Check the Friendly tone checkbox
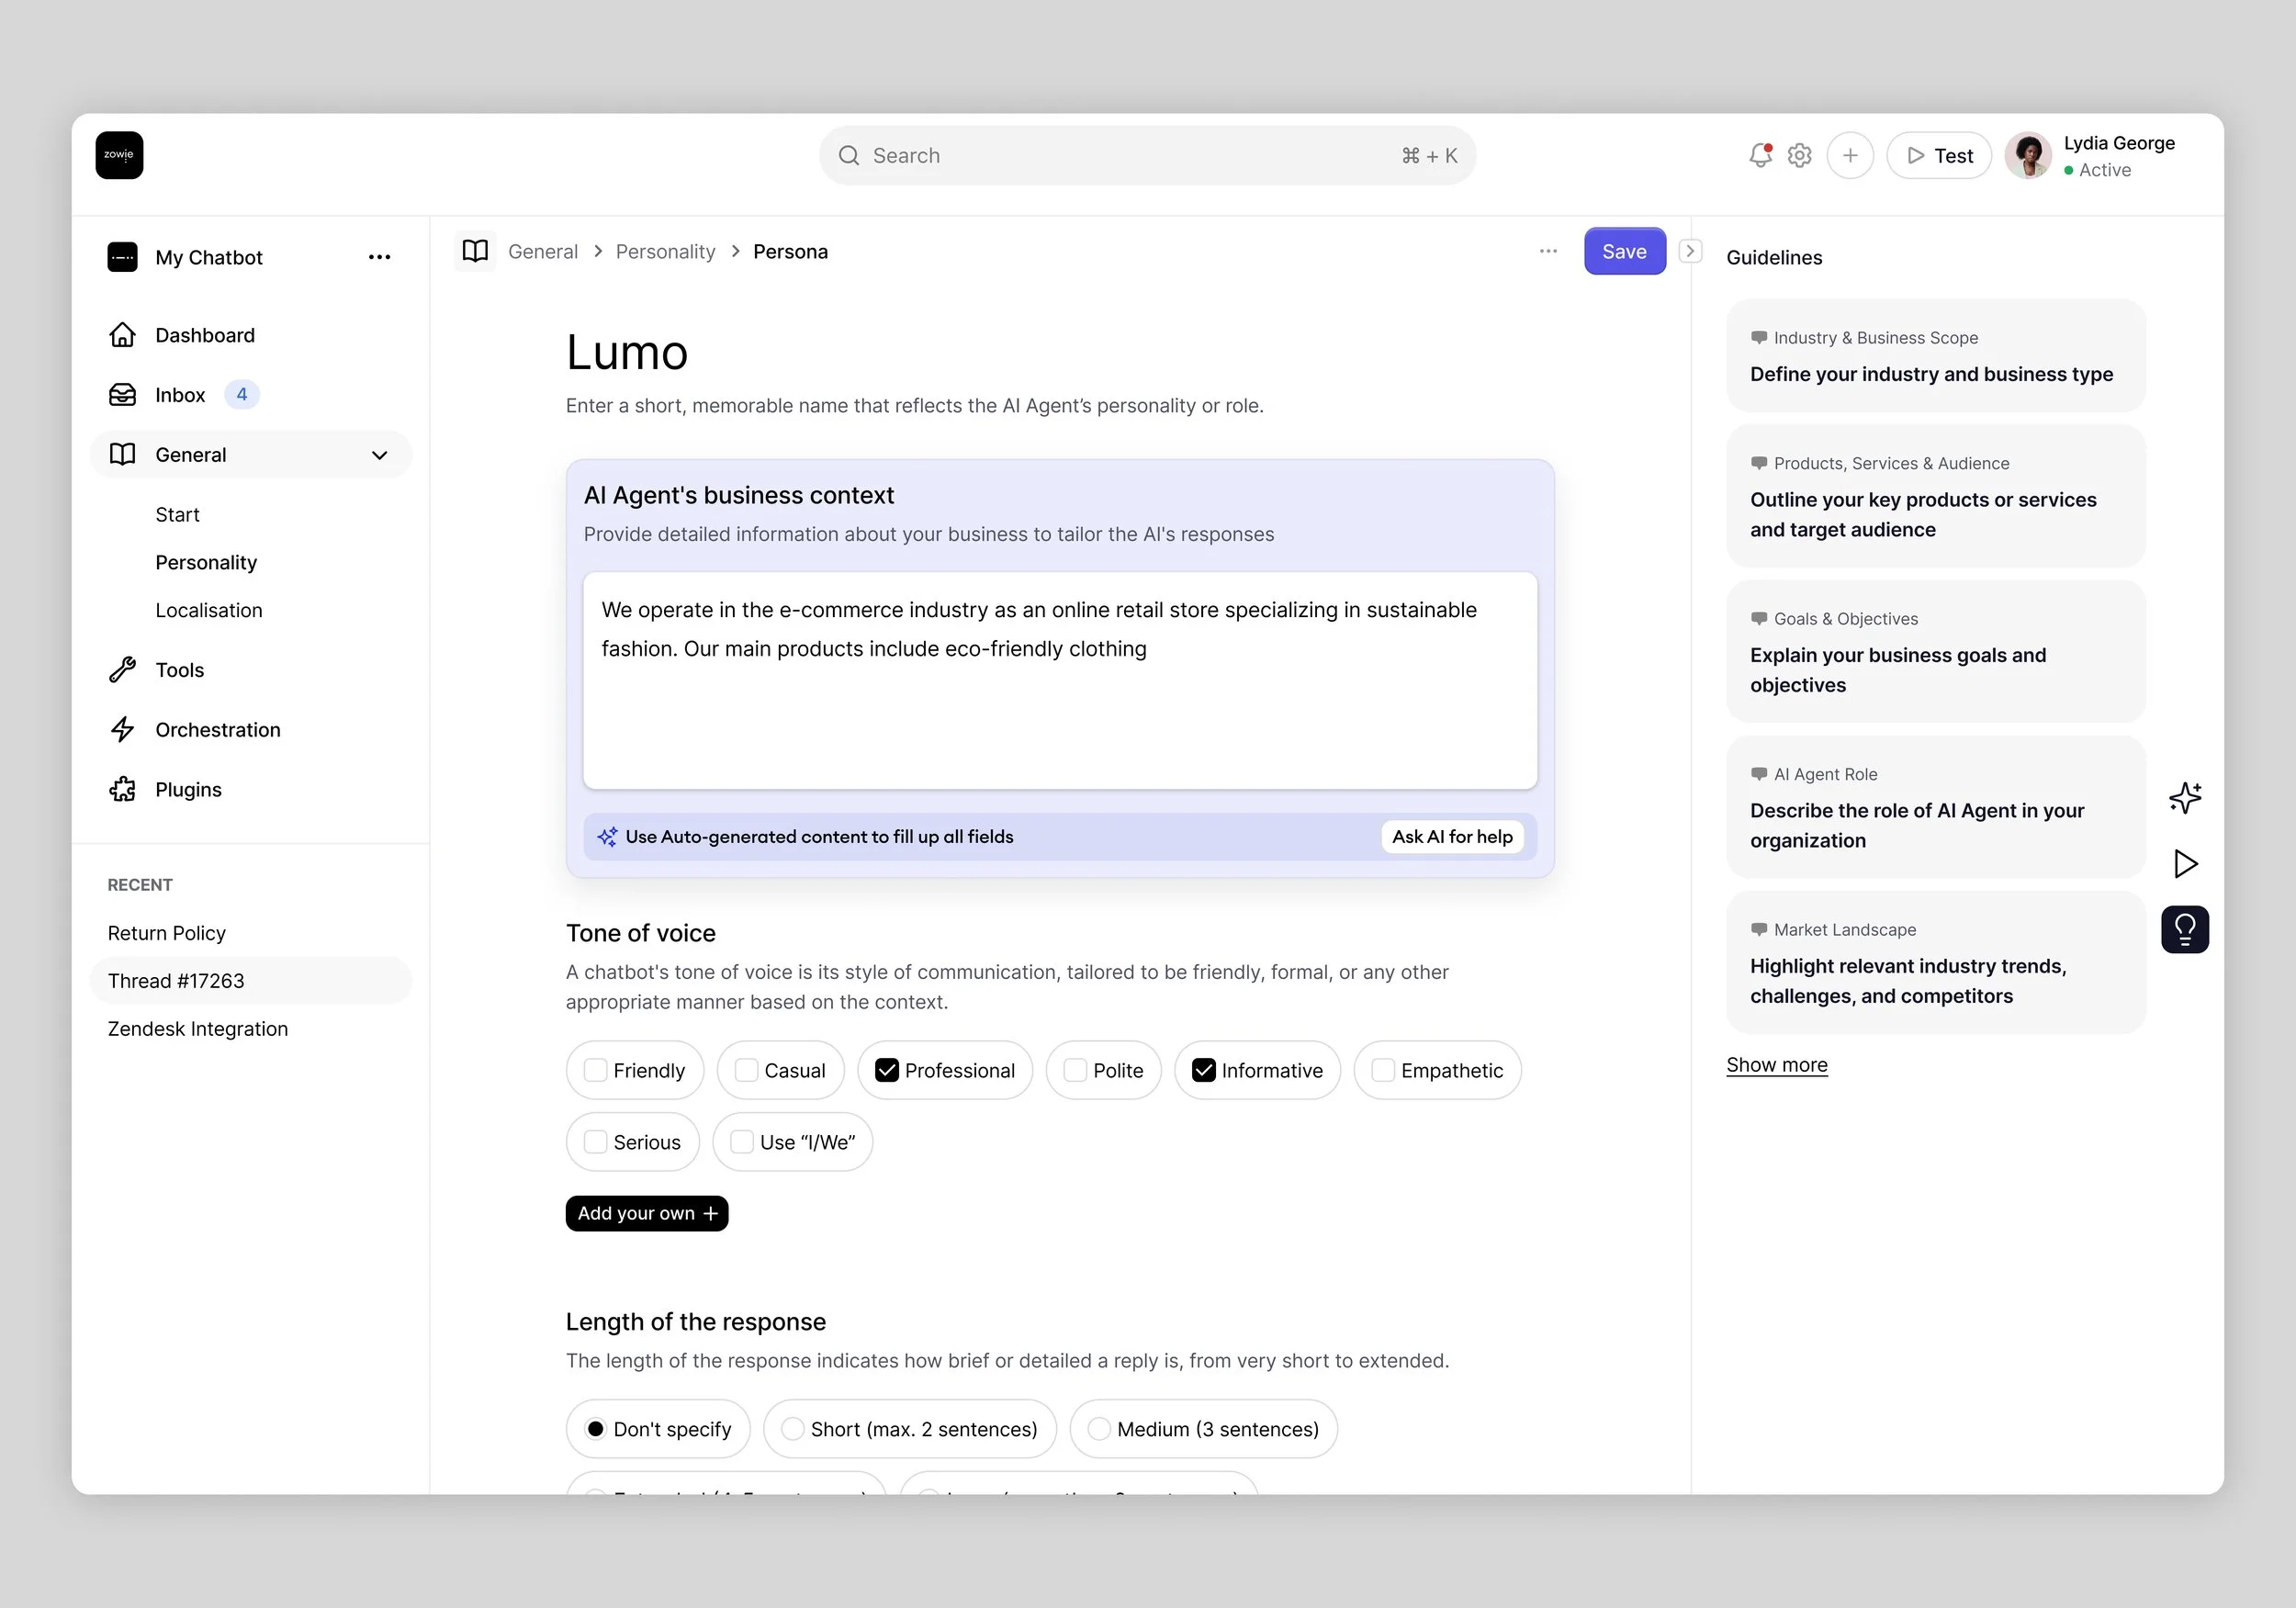The width and height of the screenshot is (2296, 1608). [595, 1070]
